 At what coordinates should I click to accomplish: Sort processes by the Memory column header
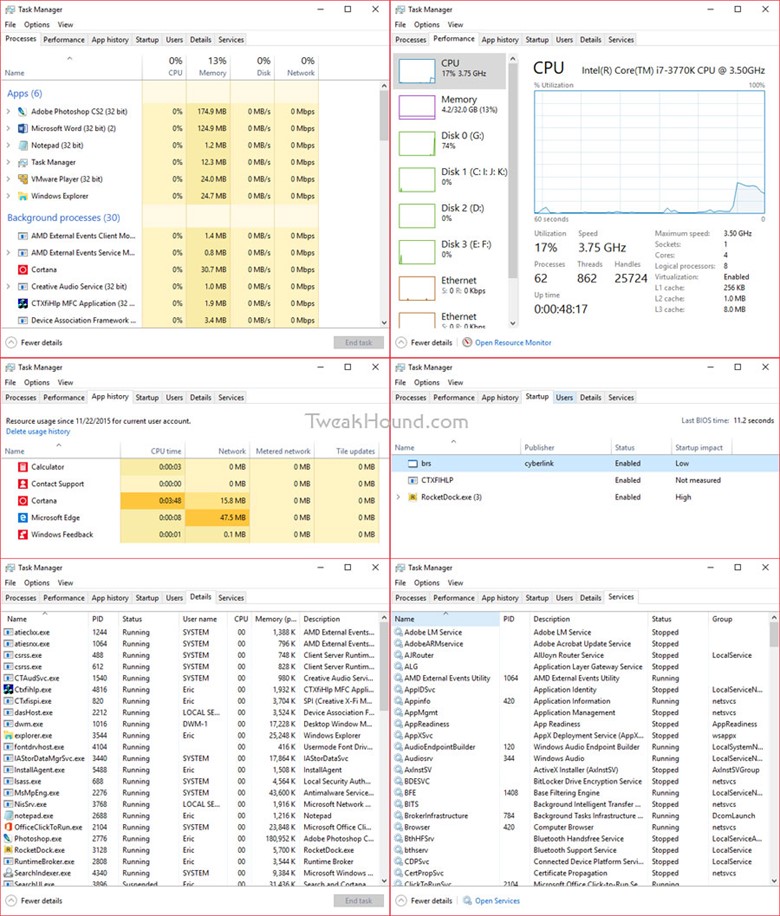[208, 67]
